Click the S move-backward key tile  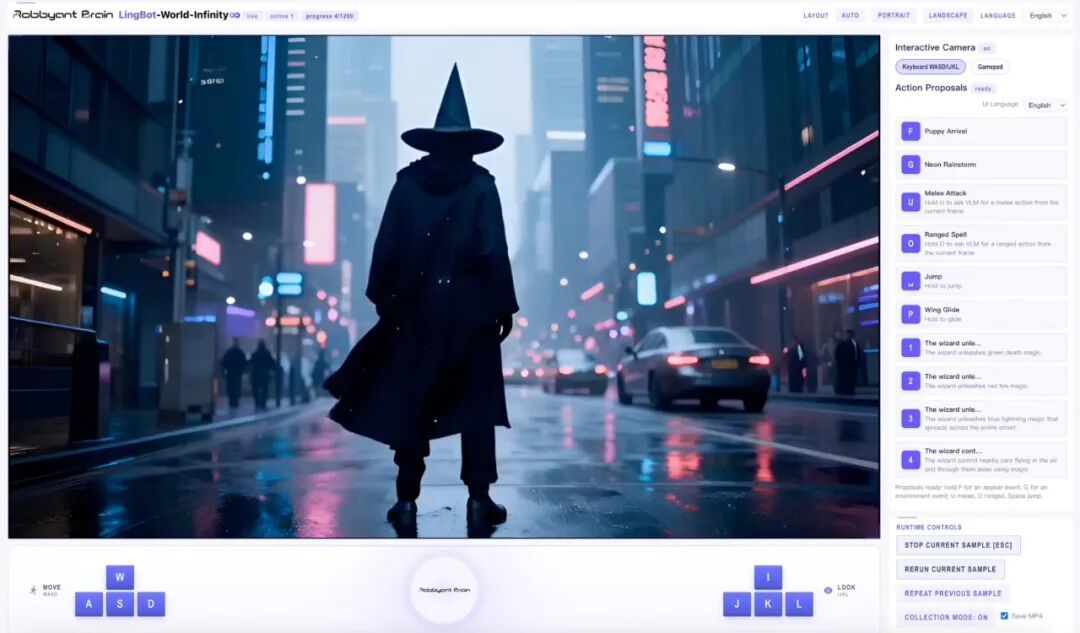(x=120, y=604)
